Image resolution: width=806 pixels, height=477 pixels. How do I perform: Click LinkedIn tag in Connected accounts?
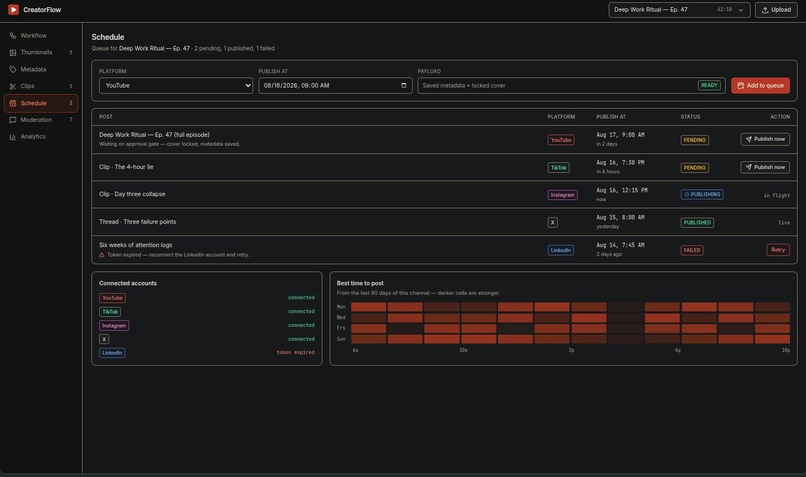[112, 353]
